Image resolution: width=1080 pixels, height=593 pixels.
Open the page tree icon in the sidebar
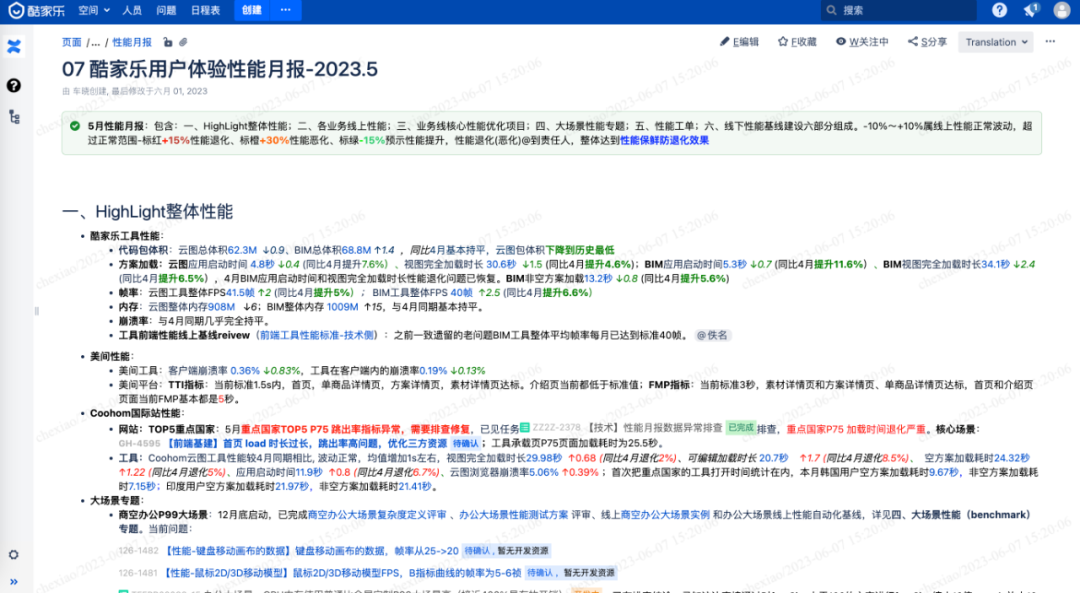(x=14, y=117)
